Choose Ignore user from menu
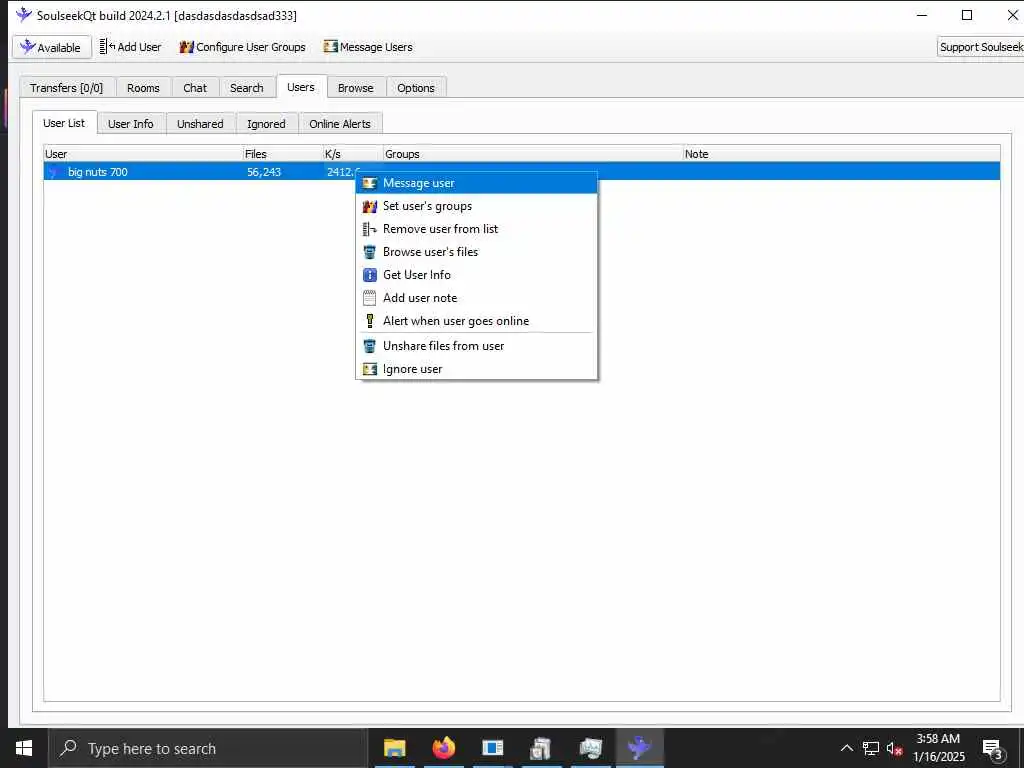1024x768 pixels. tap(476, 369)
